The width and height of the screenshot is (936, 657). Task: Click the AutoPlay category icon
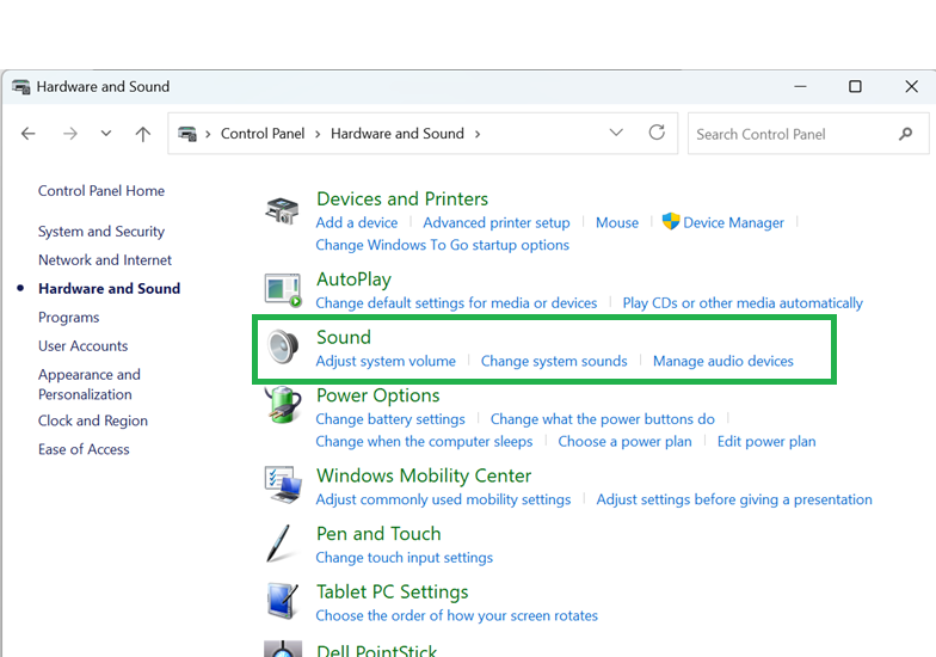283,290
